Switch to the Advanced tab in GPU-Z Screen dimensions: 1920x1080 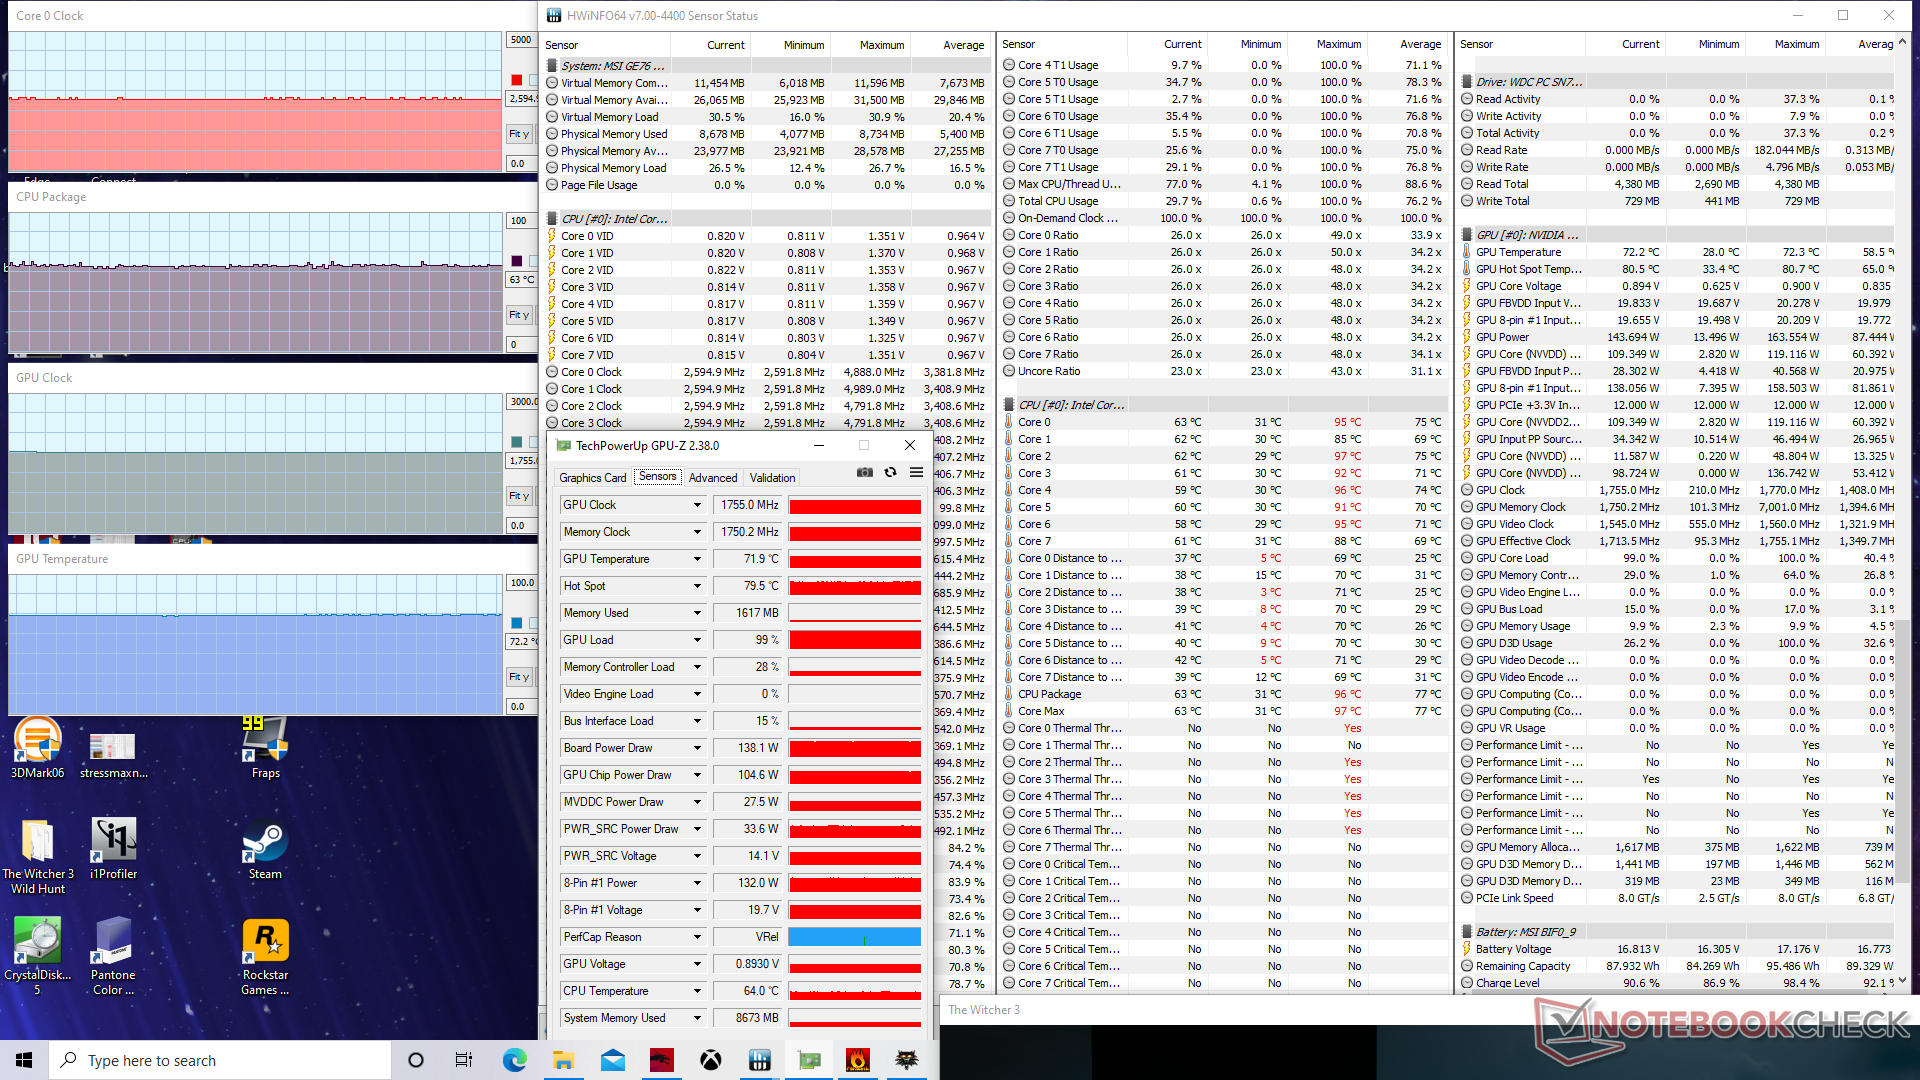(713, 478)
